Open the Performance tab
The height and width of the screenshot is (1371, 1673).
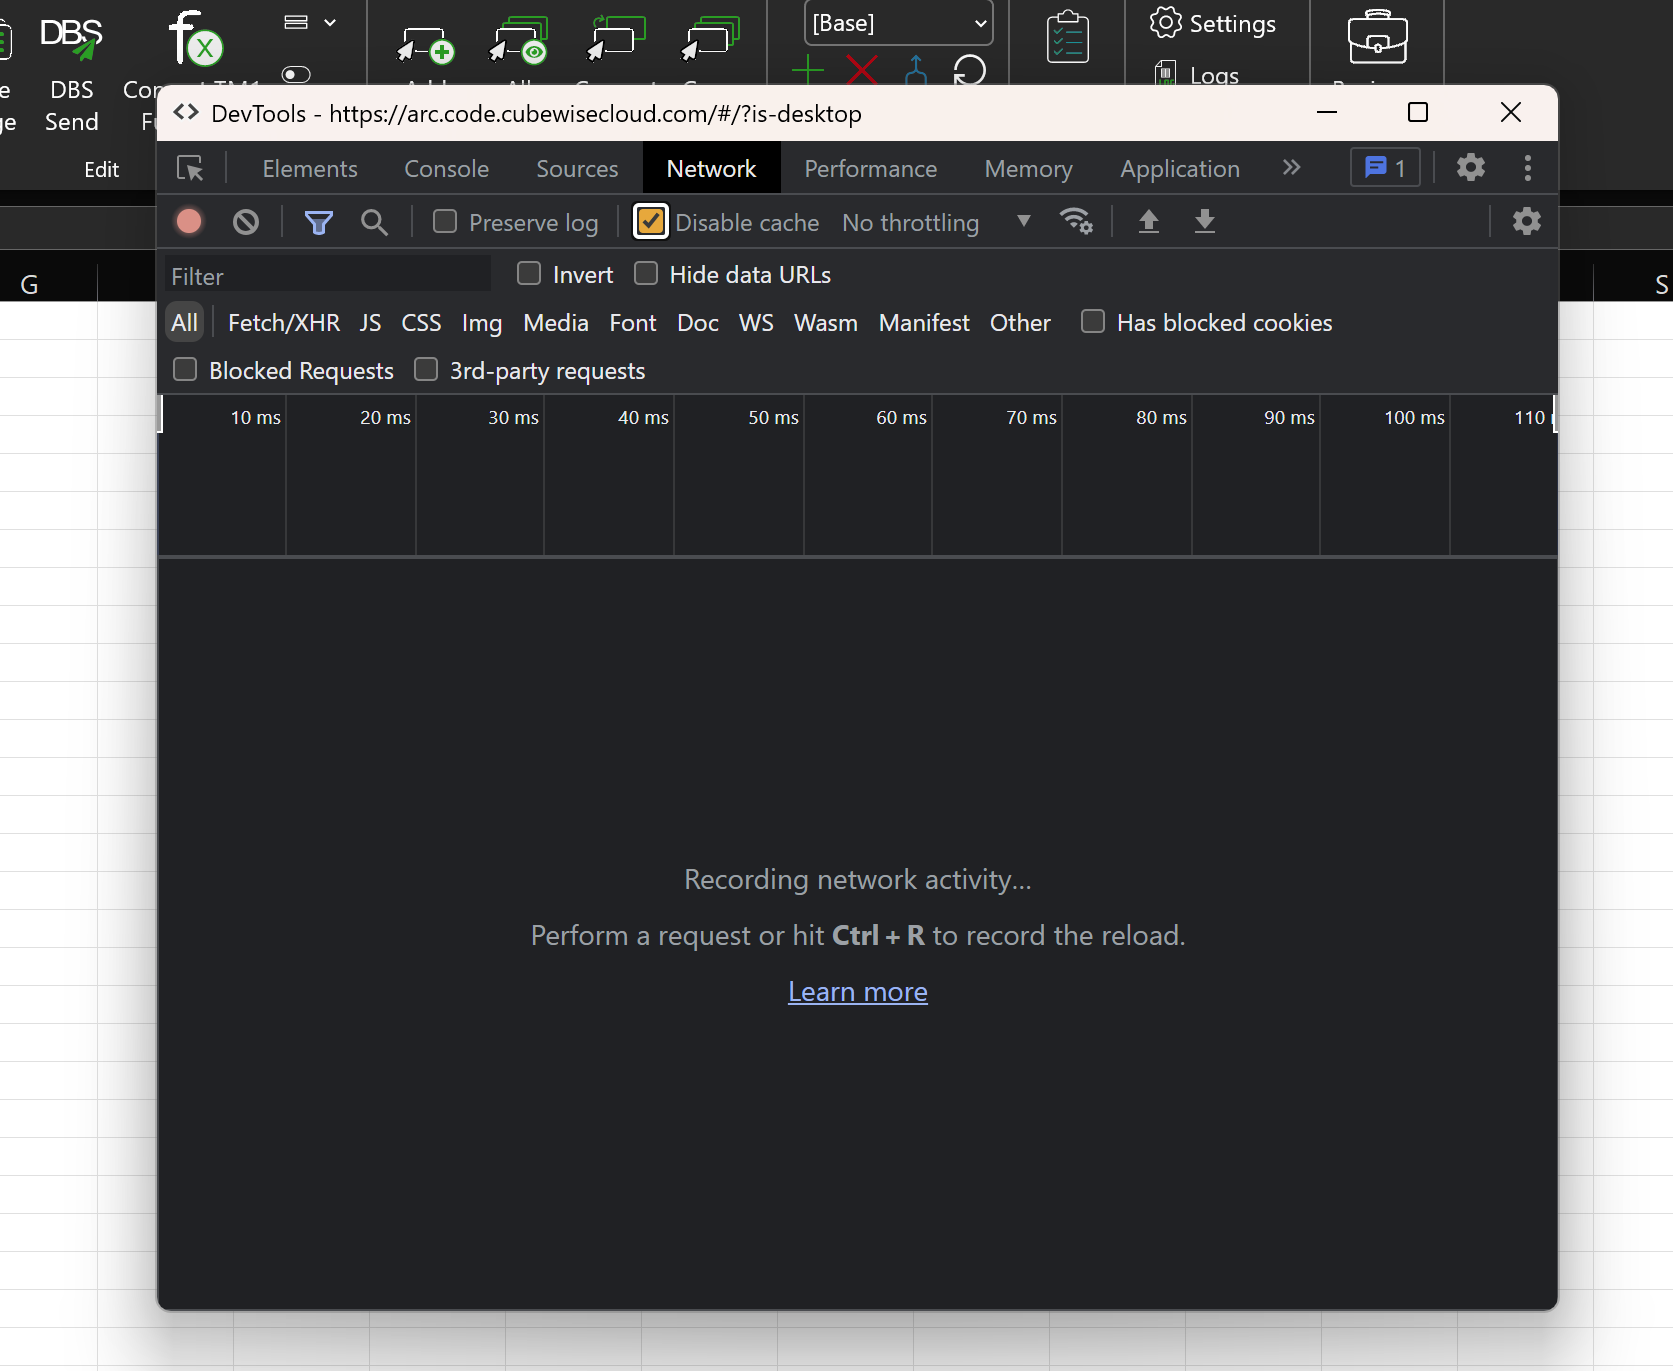871,169
